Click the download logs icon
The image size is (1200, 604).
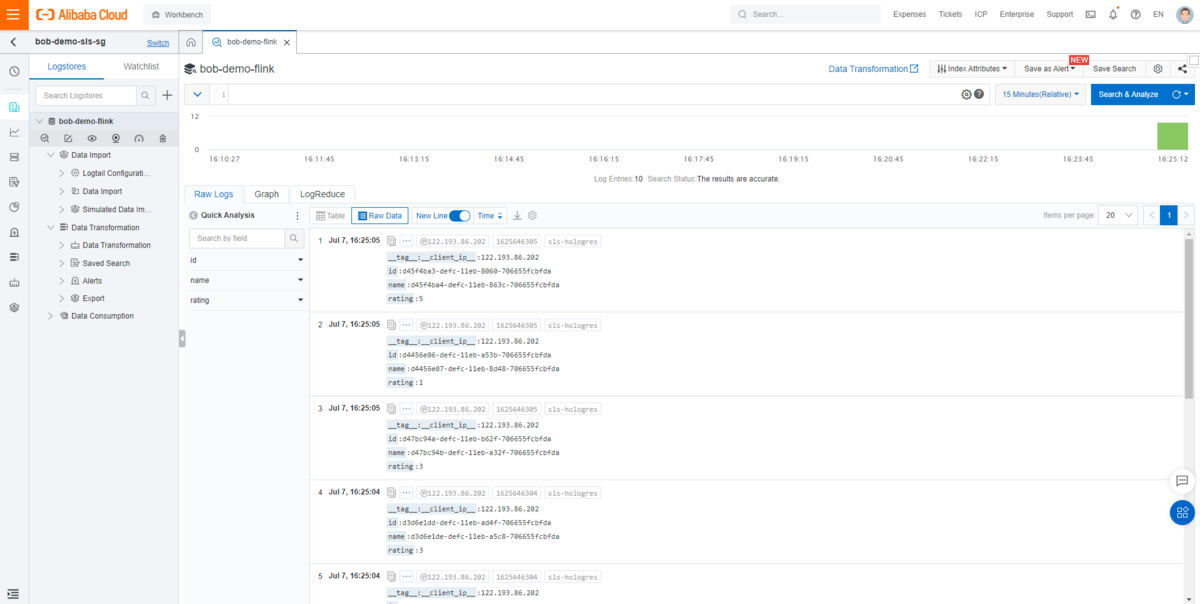(x=517, y=215)
